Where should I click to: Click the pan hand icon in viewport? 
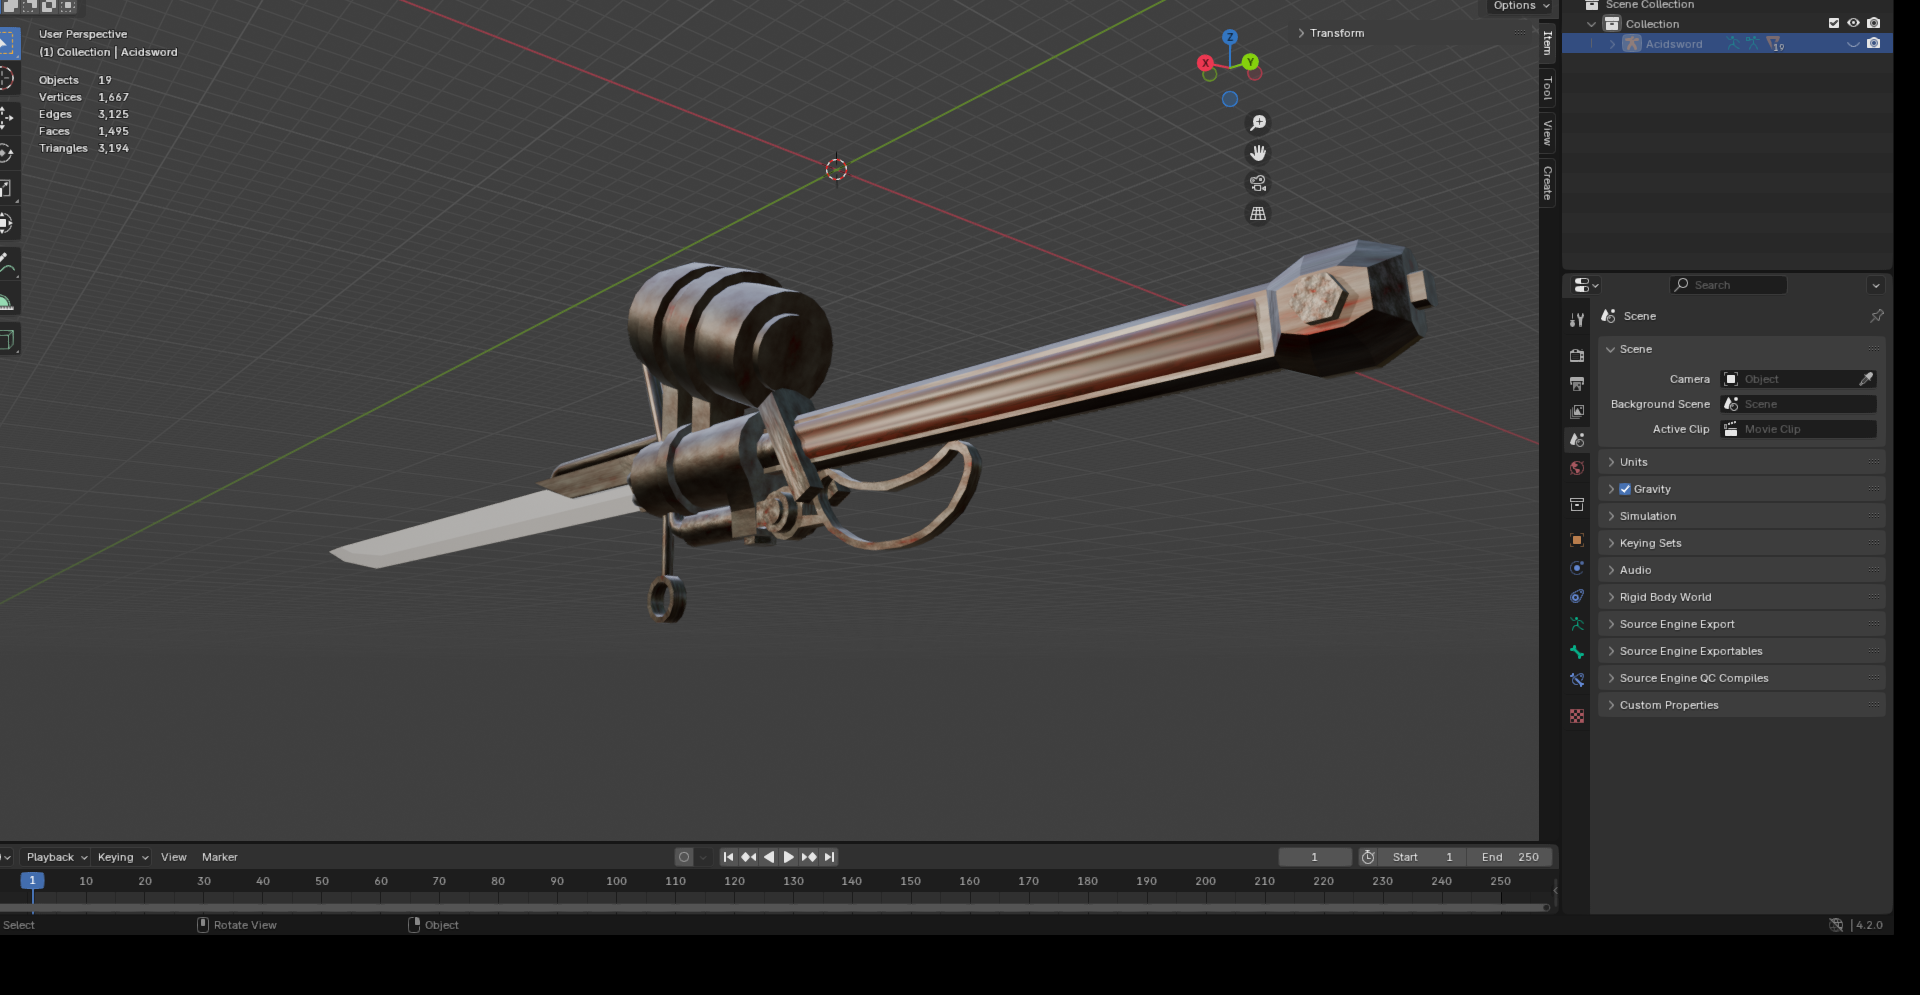(1258, 153)
